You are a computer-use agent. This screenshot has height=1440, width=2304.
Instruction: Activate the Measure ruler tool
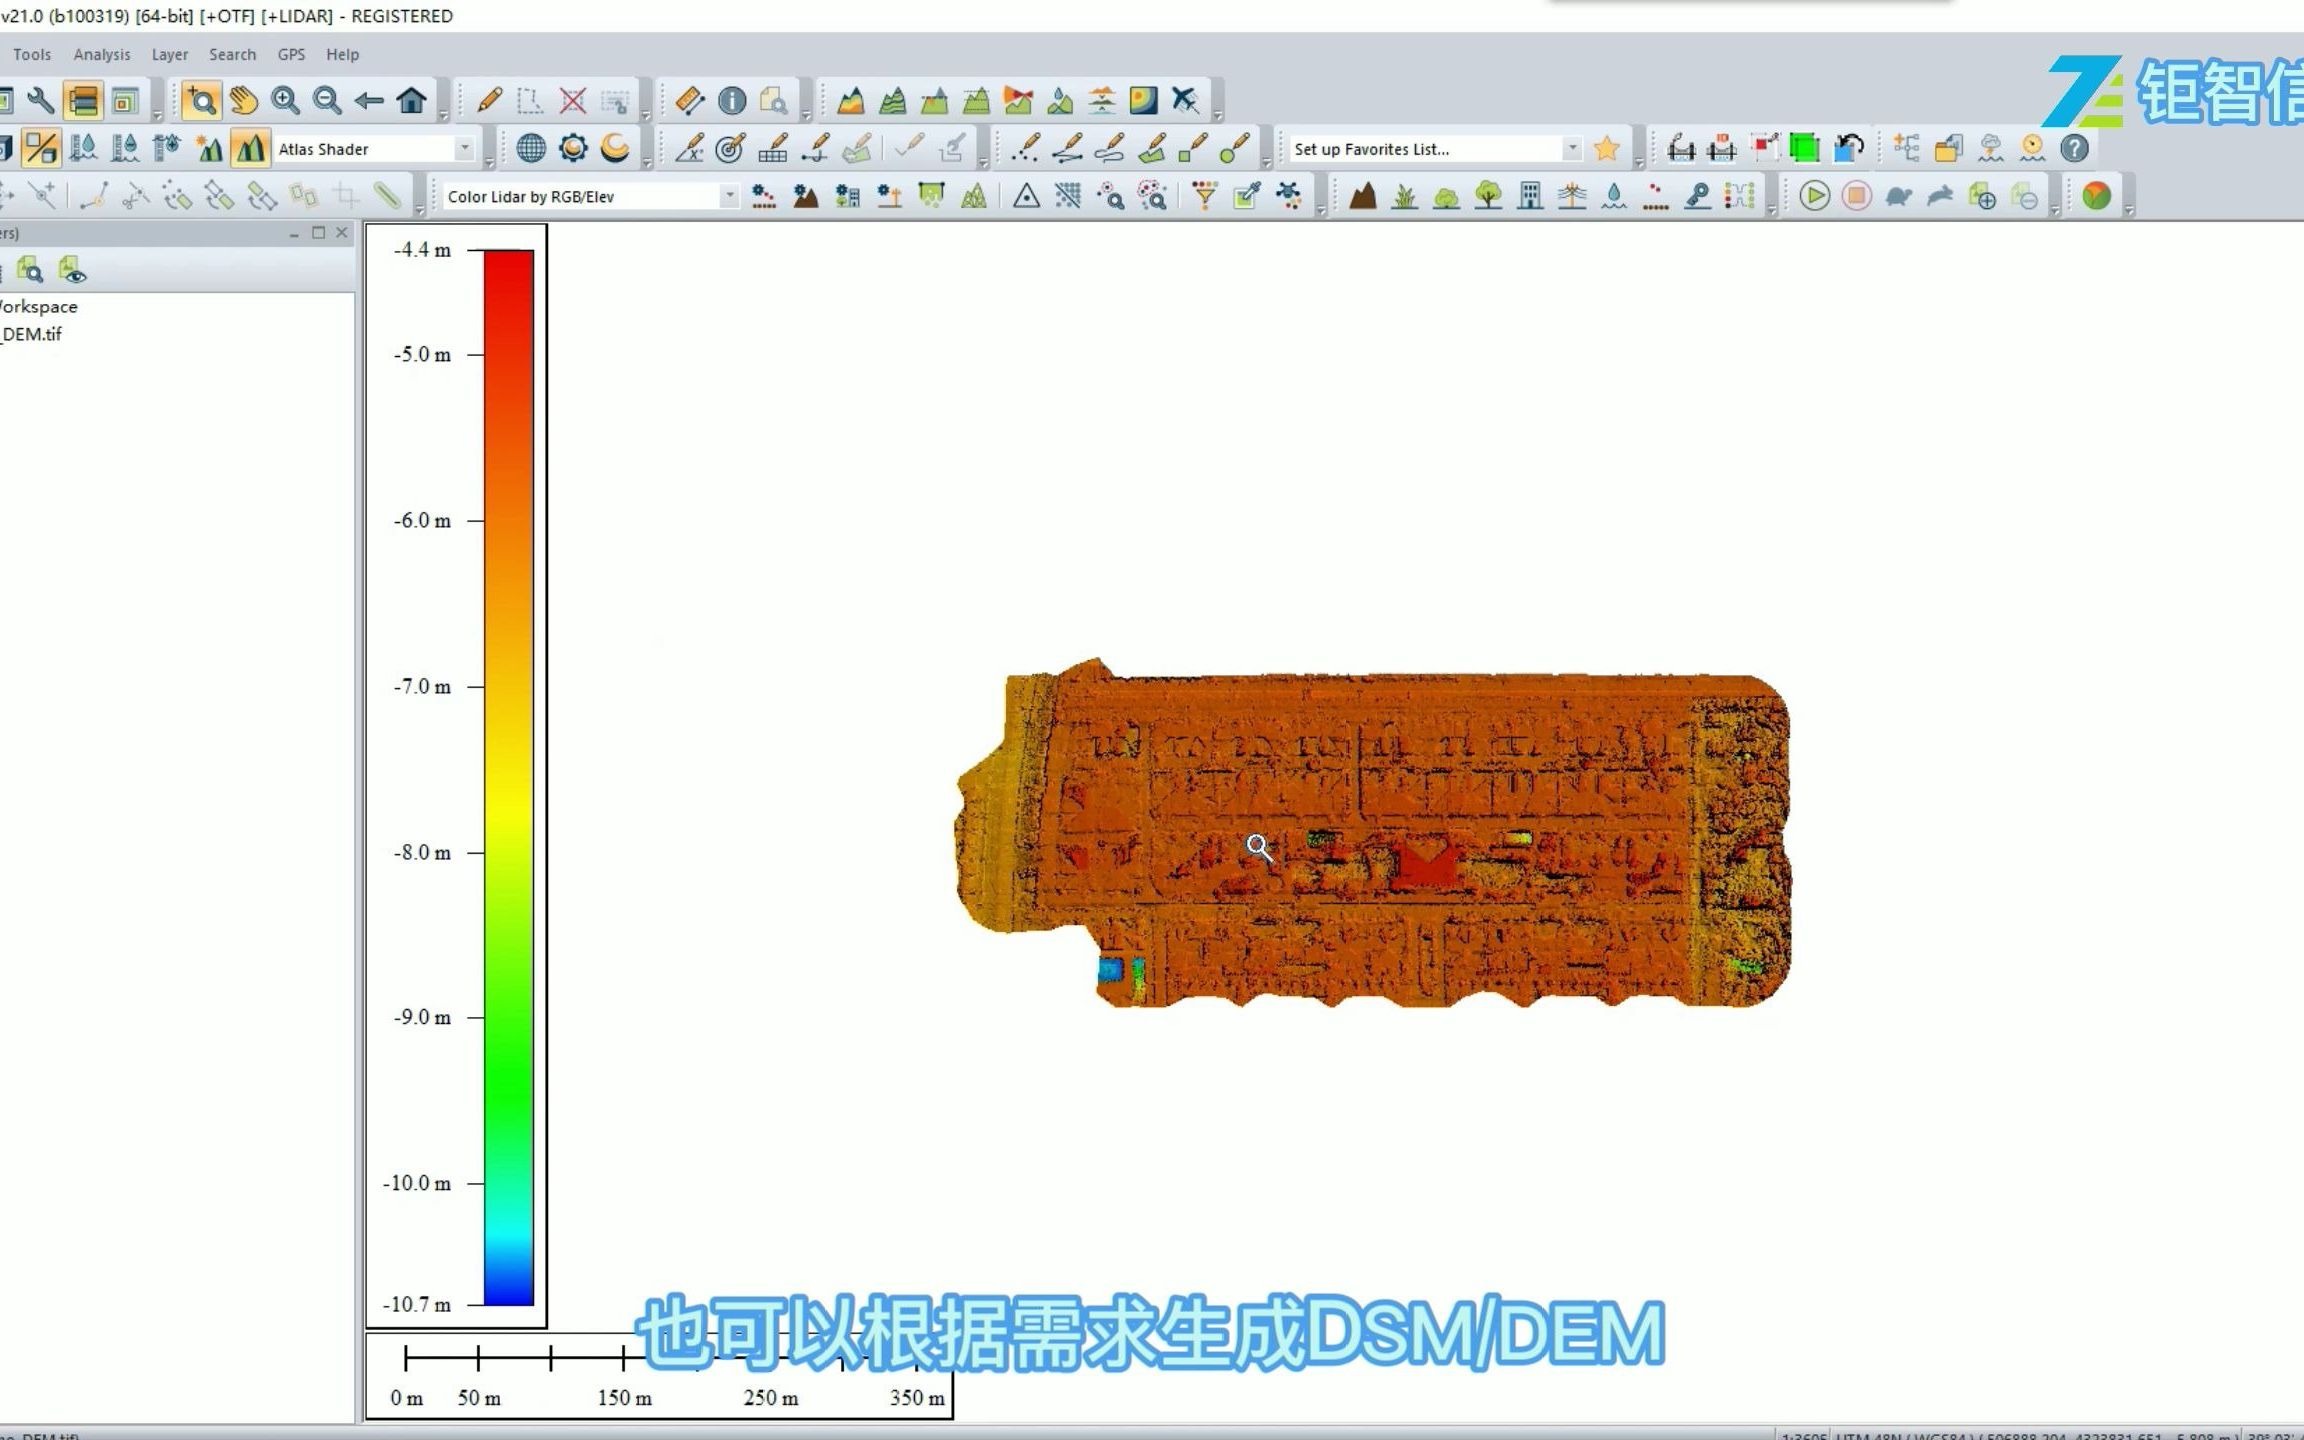(x=689, y=100)
